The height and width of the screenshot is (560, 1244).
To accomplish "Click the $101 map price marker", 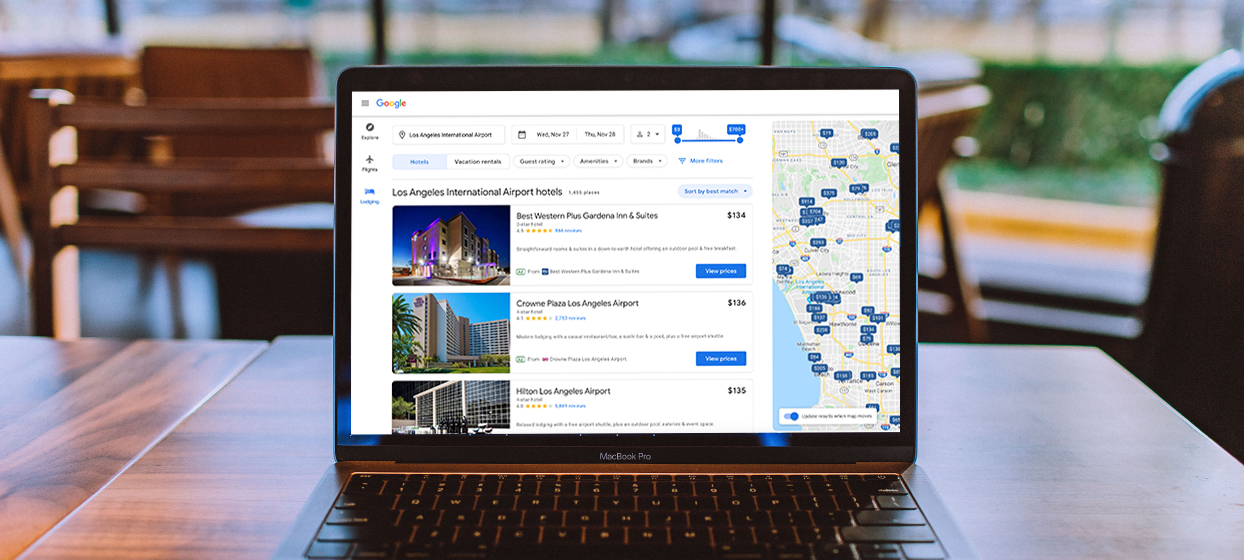I will (878, 318).
